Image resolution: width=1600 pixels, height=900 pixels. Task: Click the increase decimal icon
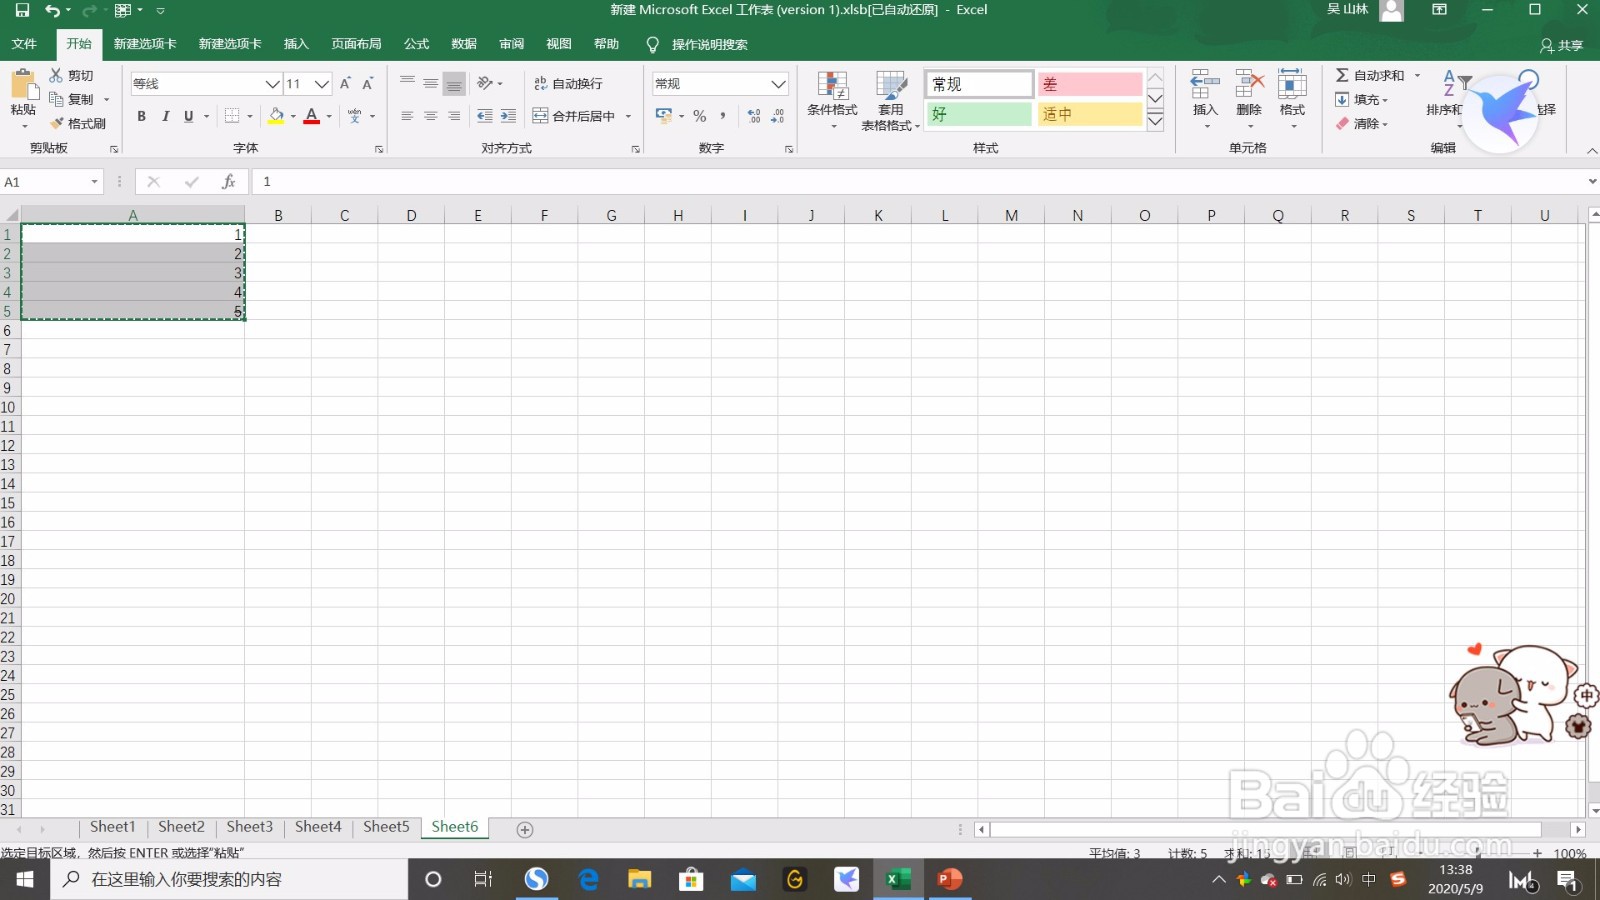coord(754,116)
